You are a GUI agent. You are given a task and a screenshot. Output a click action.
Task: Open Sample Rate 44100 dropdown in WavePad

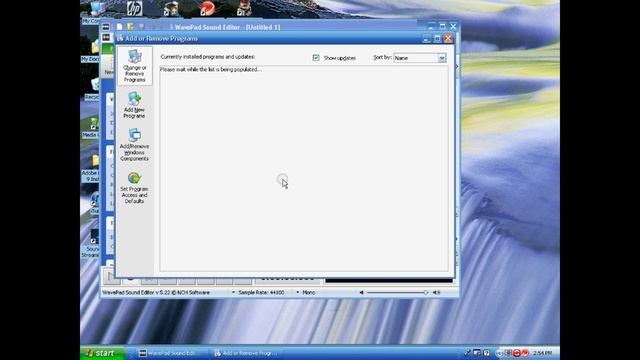pos(259,292)
